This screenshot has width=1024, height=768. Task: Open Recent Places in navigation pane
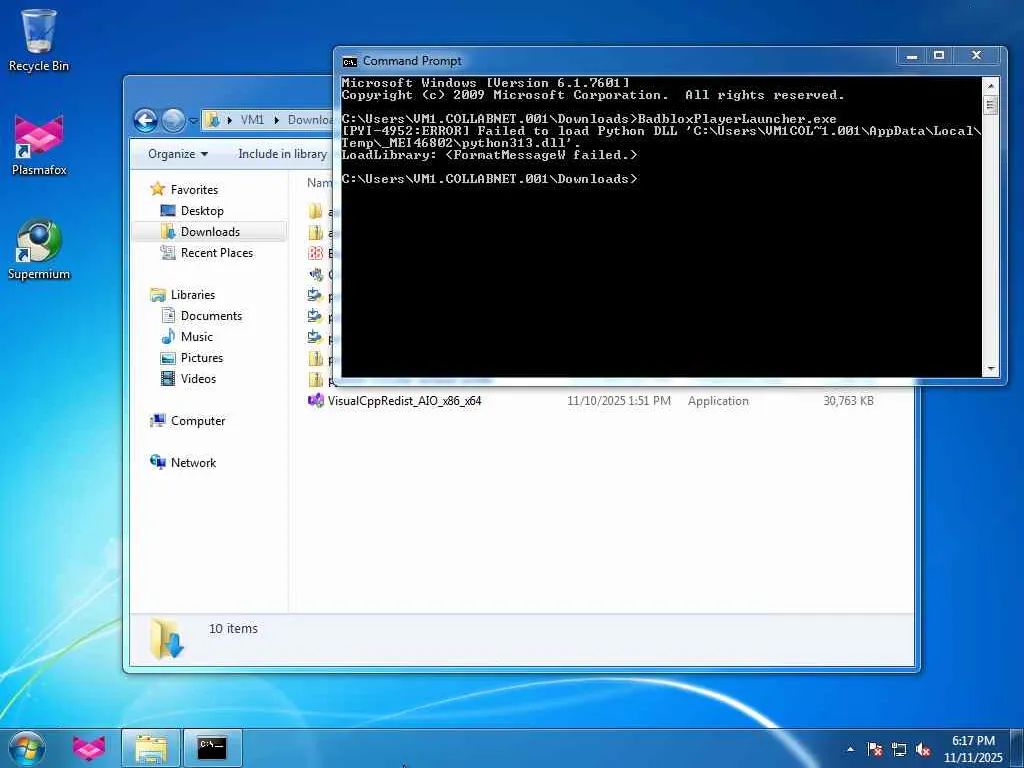coord(216,253)
